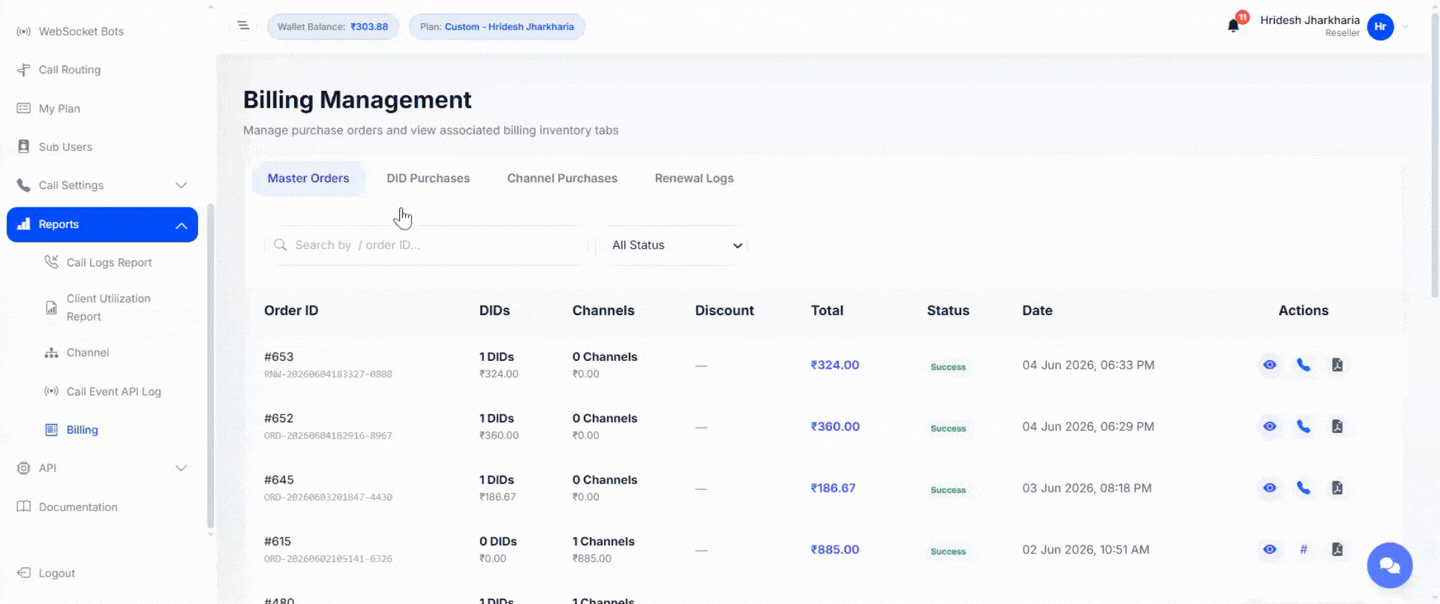Open the All Status dropdown
Screen dimensions: 1440x604
point(676,245)
